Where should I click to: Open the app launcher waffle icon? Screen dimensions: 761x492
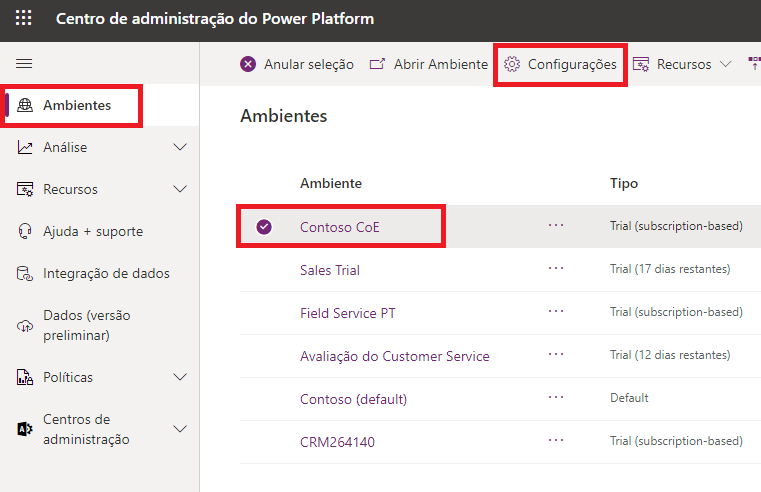pyautogui.click(x=23, y=19)
